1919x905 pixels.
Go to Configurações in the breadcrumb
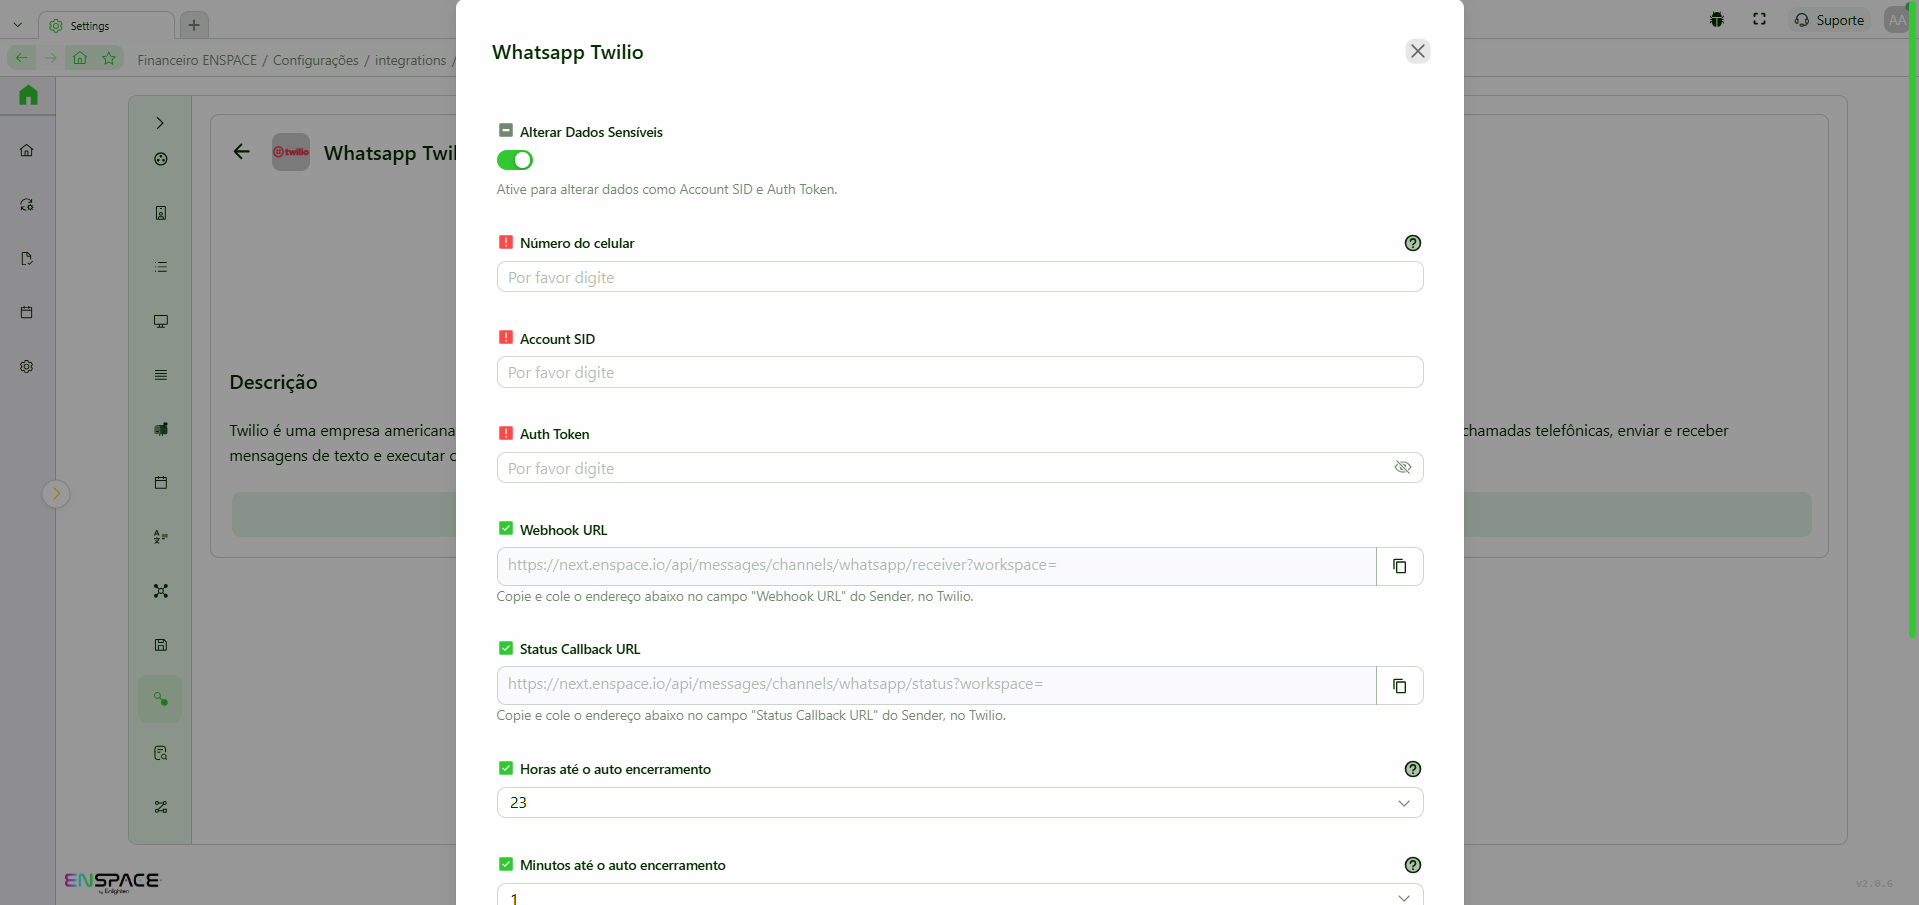click(315, 60)
